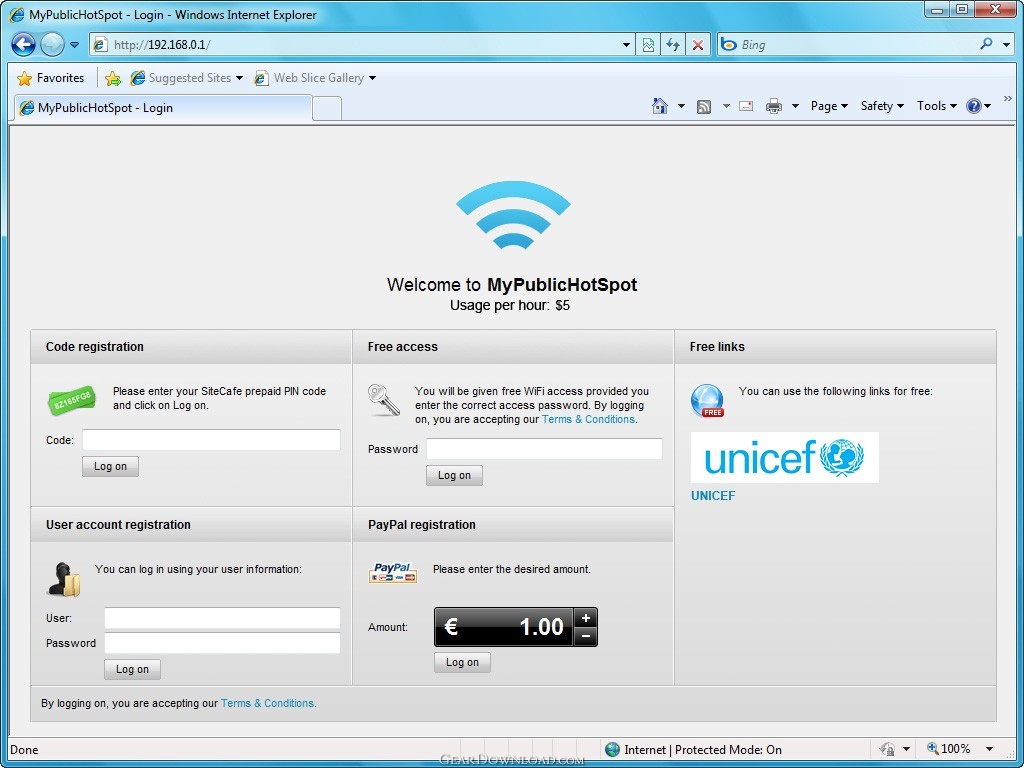Click the search magnifier icon
The image size is (1024, 768).
(x=986, y=44)
